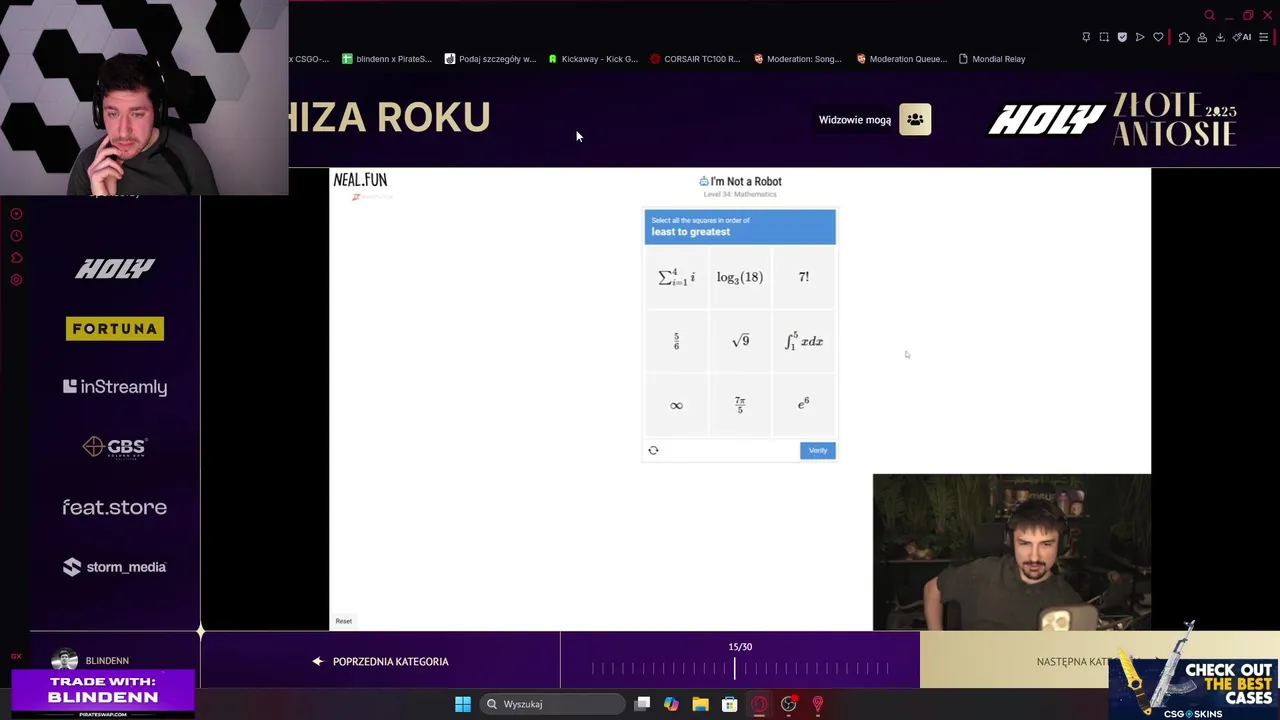Bookmark page with heart icon

coord(1158,37)
